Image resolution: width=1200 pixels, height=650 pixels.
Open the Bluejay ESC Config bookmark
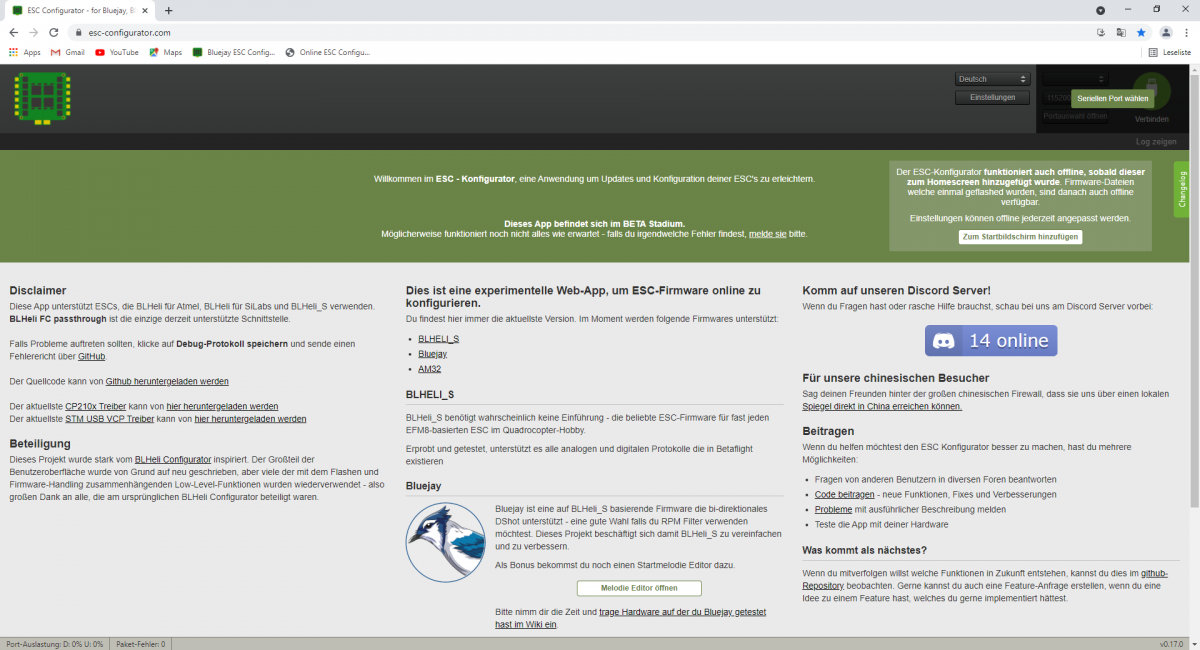pos(233,52)
